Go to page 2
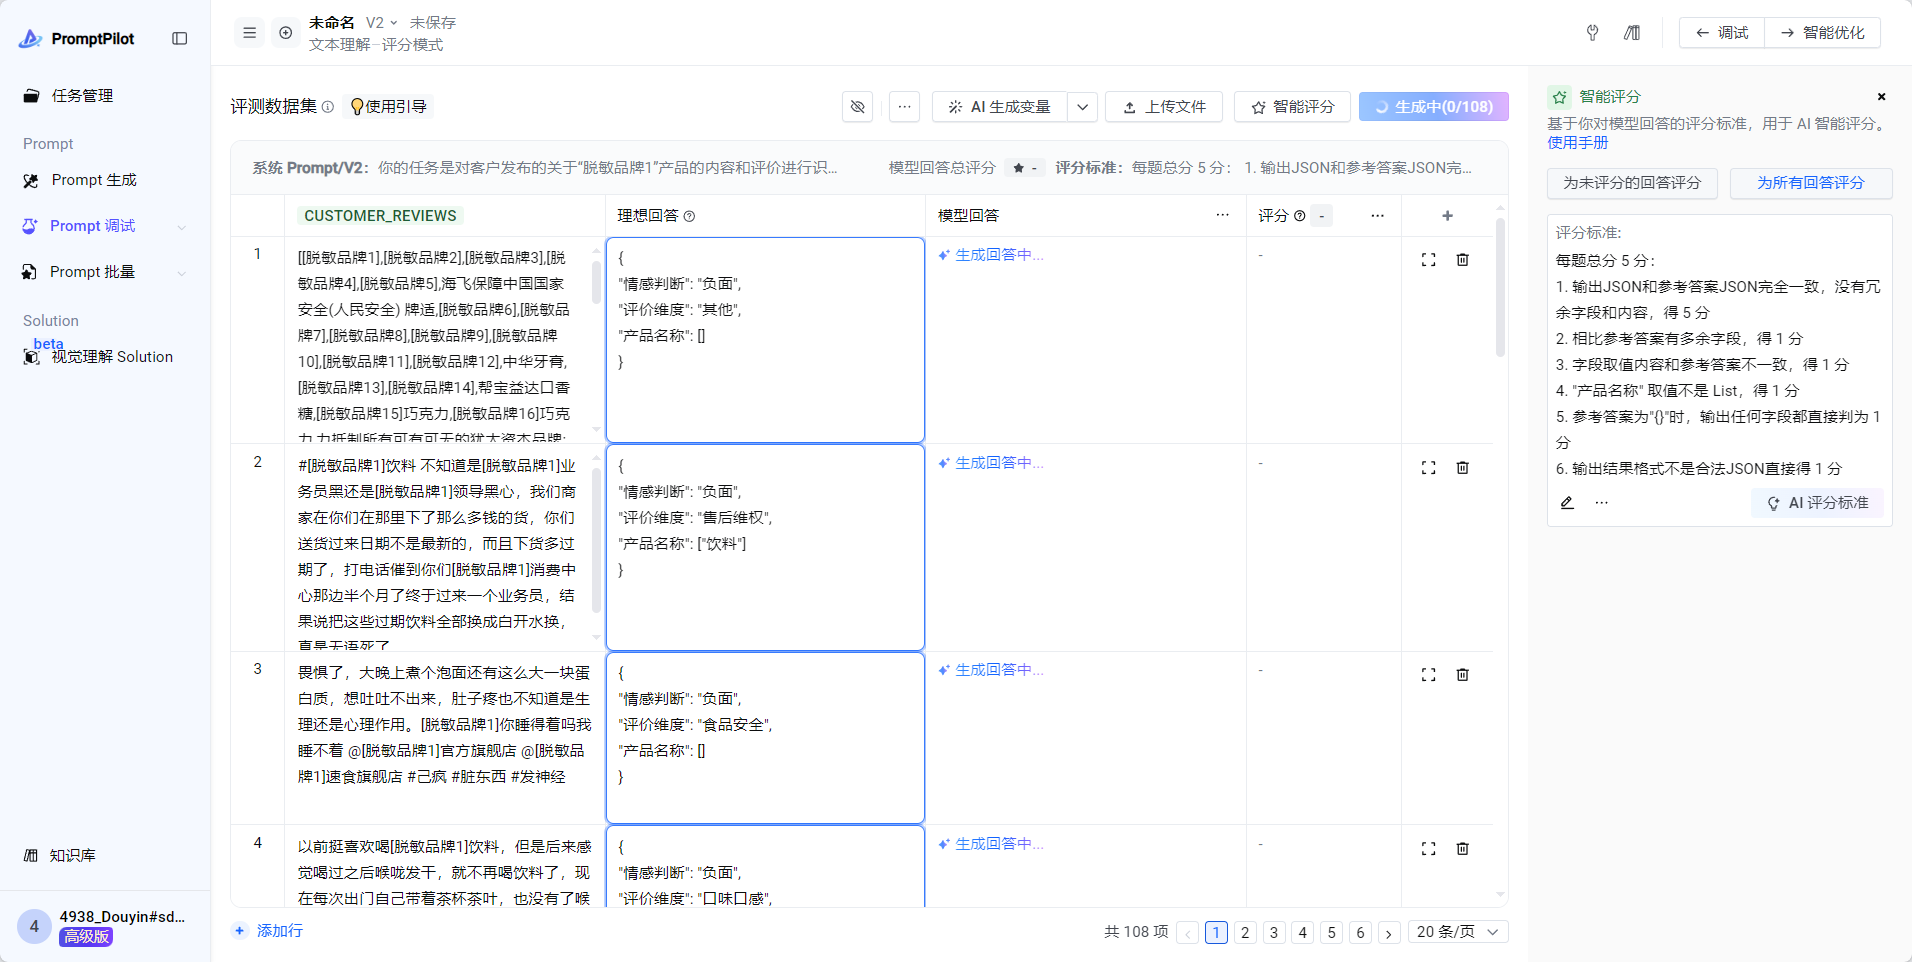The image size is (1912, 962). (1245, 932)
